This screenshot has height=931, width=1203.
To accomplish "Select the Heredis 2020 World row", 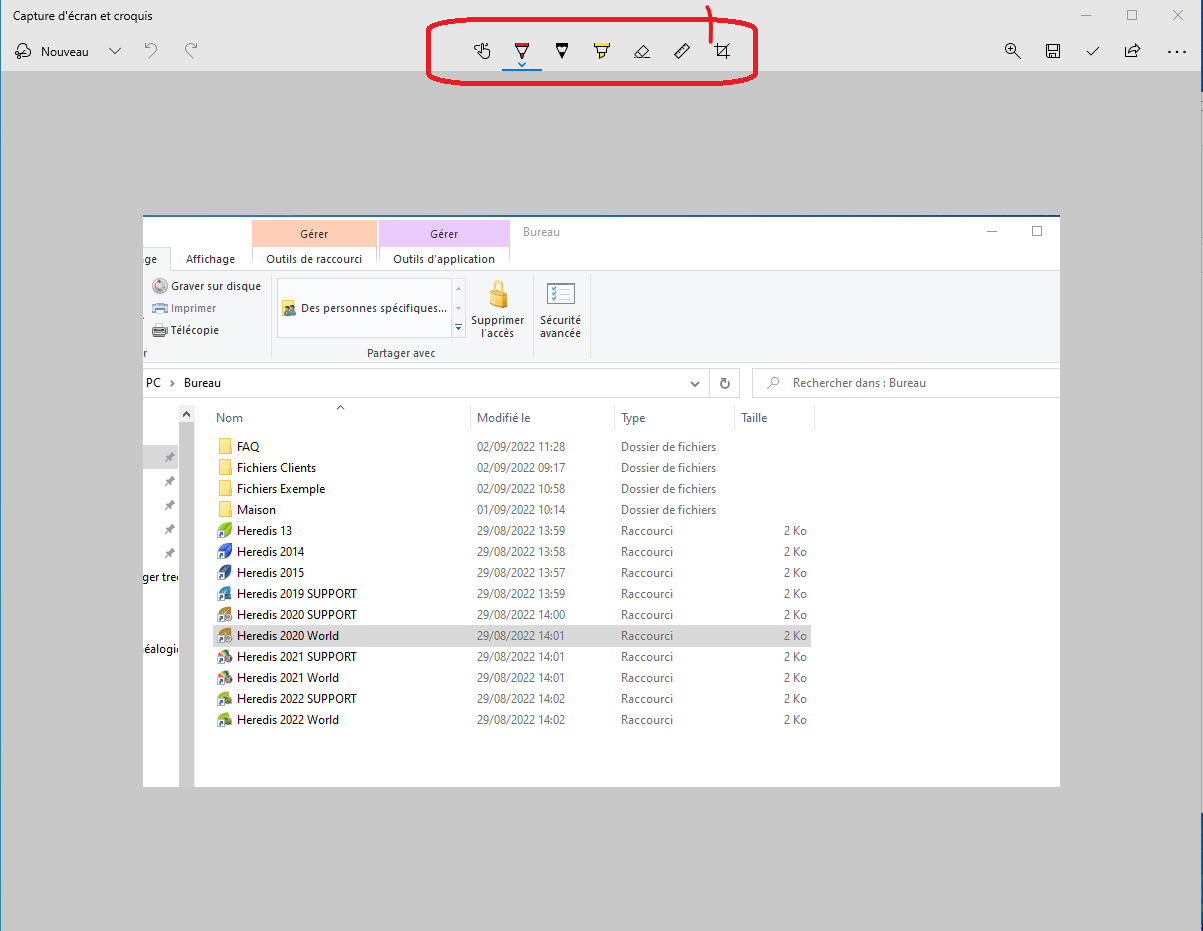I will pyautogui.click(x=288, y=636).
